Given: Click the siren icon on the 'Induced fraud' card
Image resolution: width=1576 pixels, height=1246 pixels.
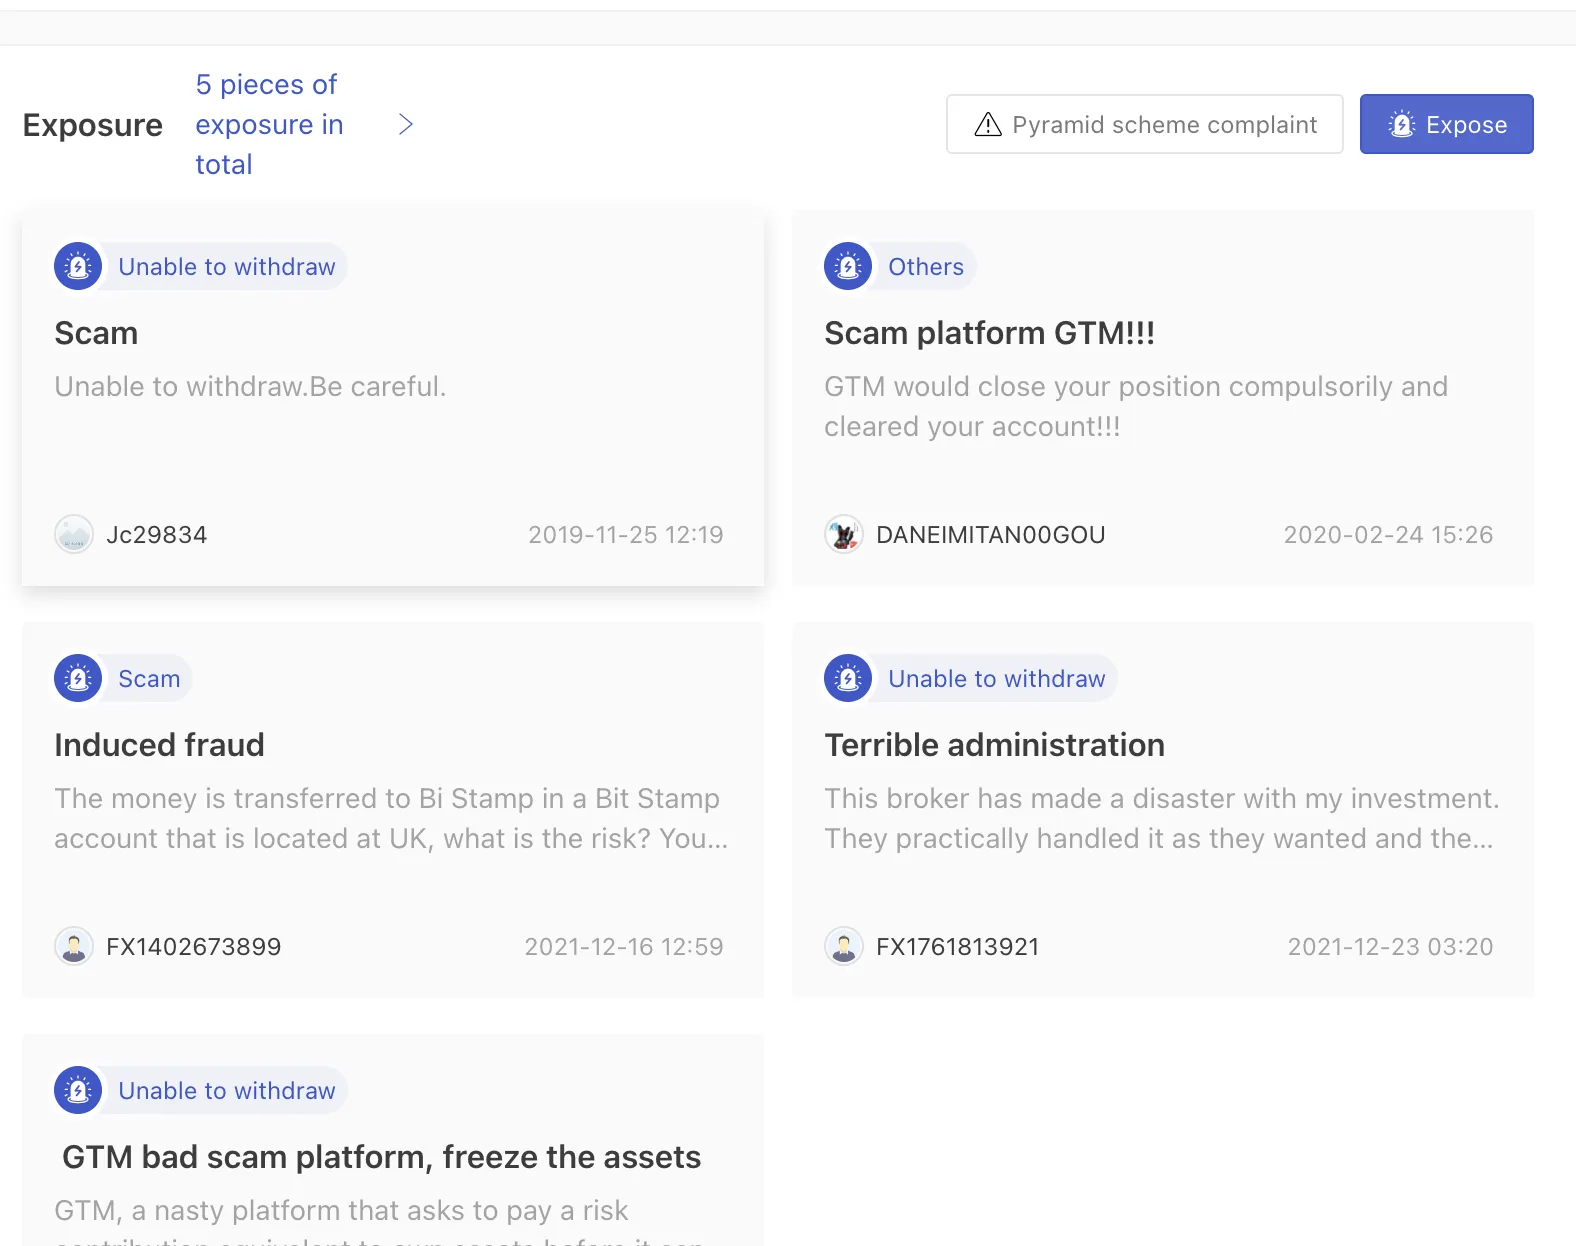Looking at the screenshot, I should pyautogui.click(x=78, y=679).
